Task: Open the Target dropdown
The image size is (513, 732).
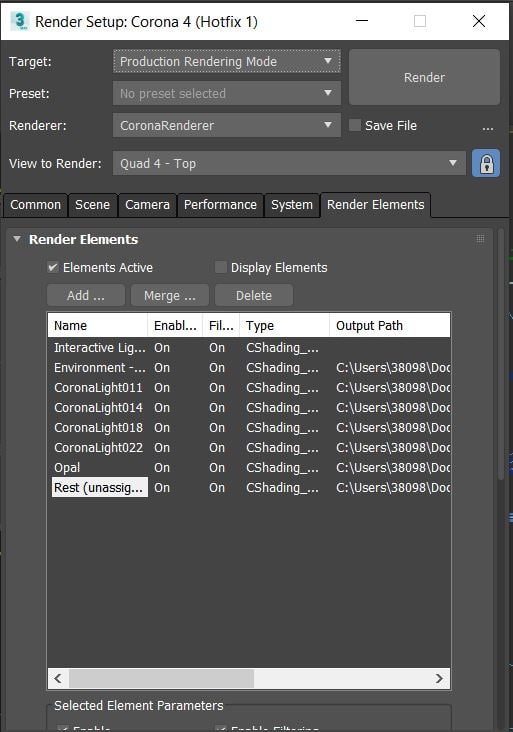Action: pos(226,61)
